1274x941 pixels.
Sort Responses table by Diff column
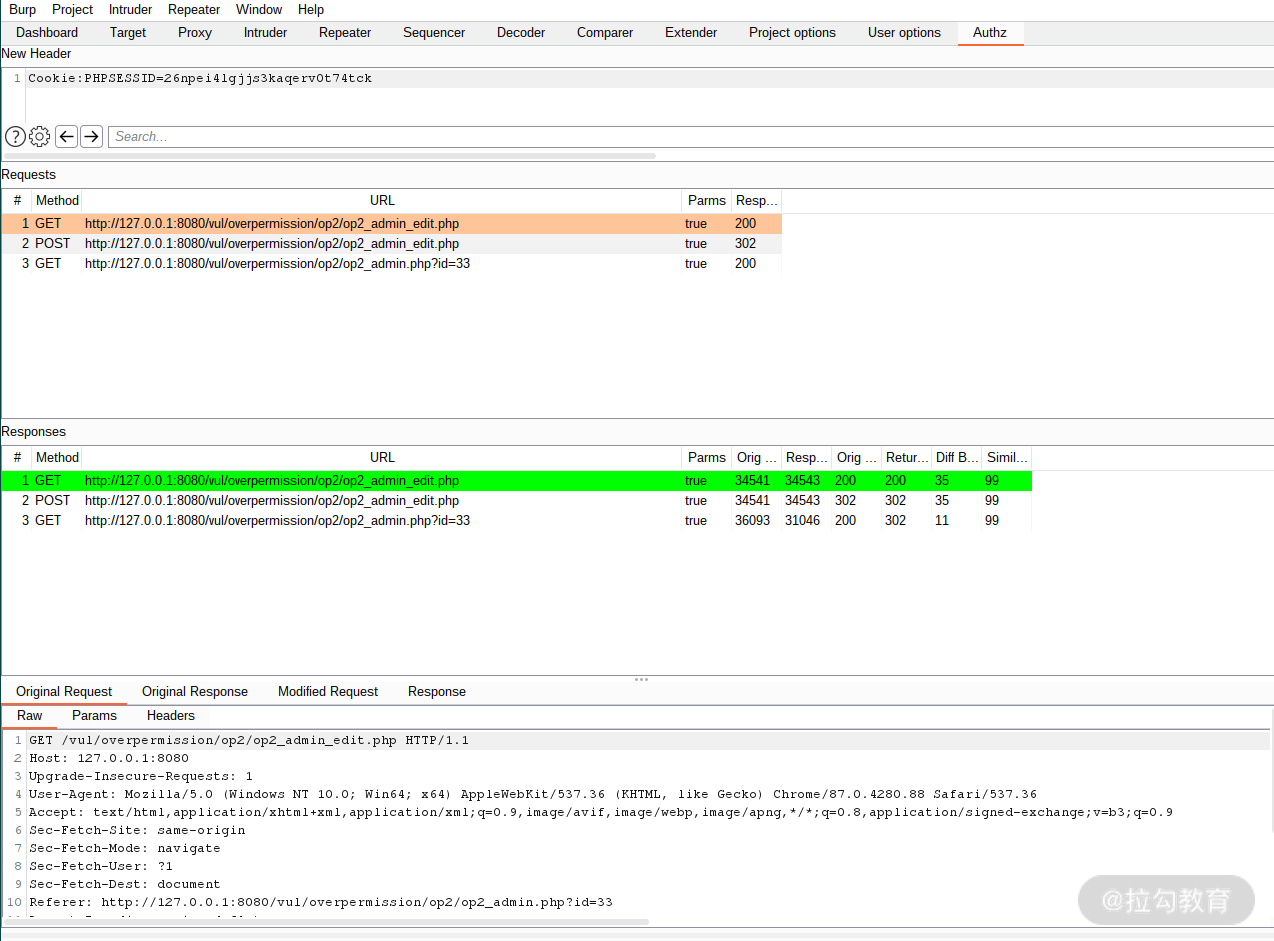(x=956, y=458)
